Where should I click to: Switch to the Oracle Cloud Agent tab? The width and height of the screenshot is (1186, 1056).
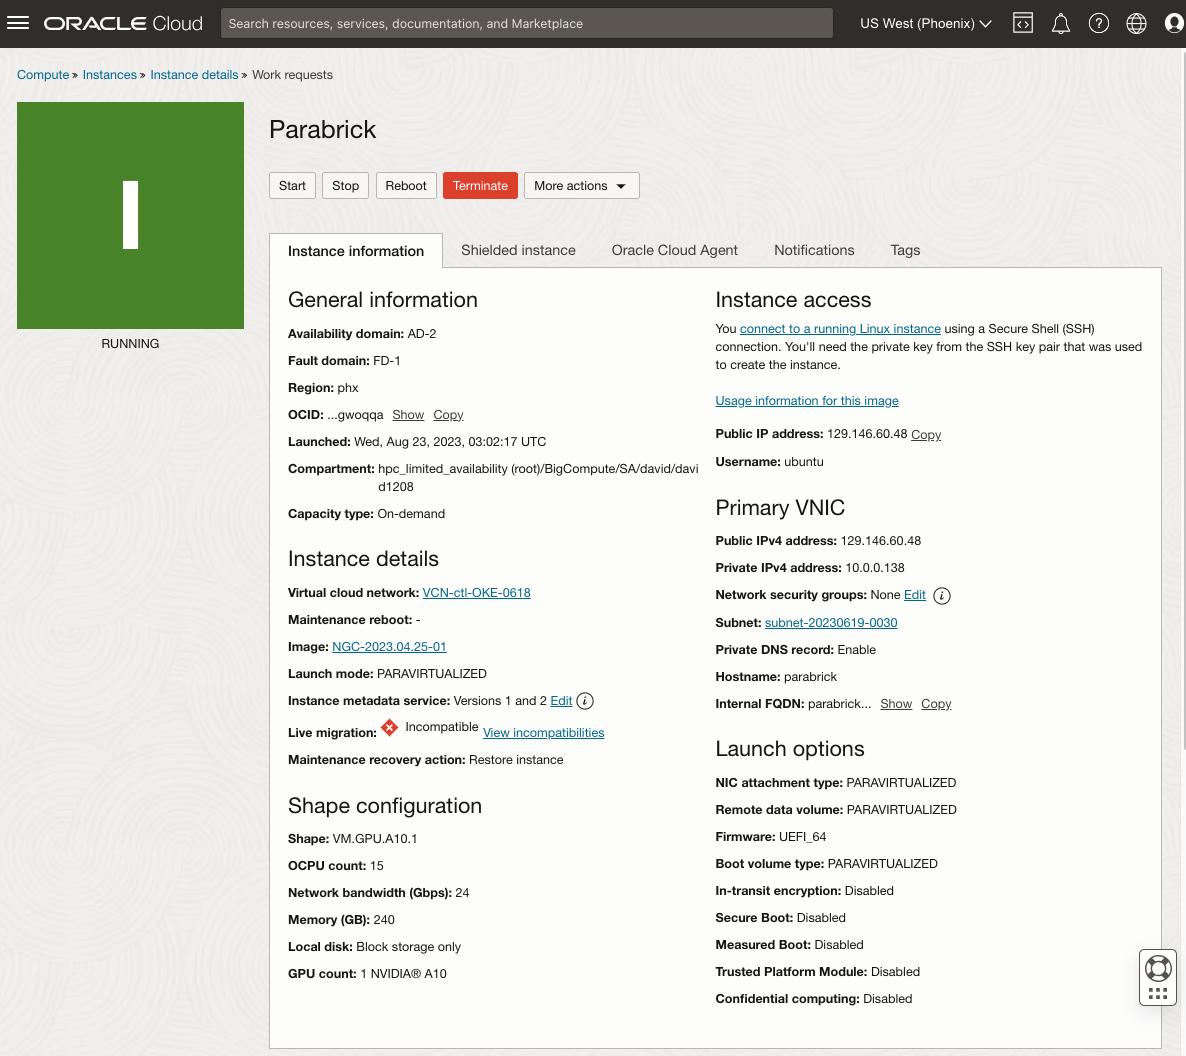[x=674, y=250]
